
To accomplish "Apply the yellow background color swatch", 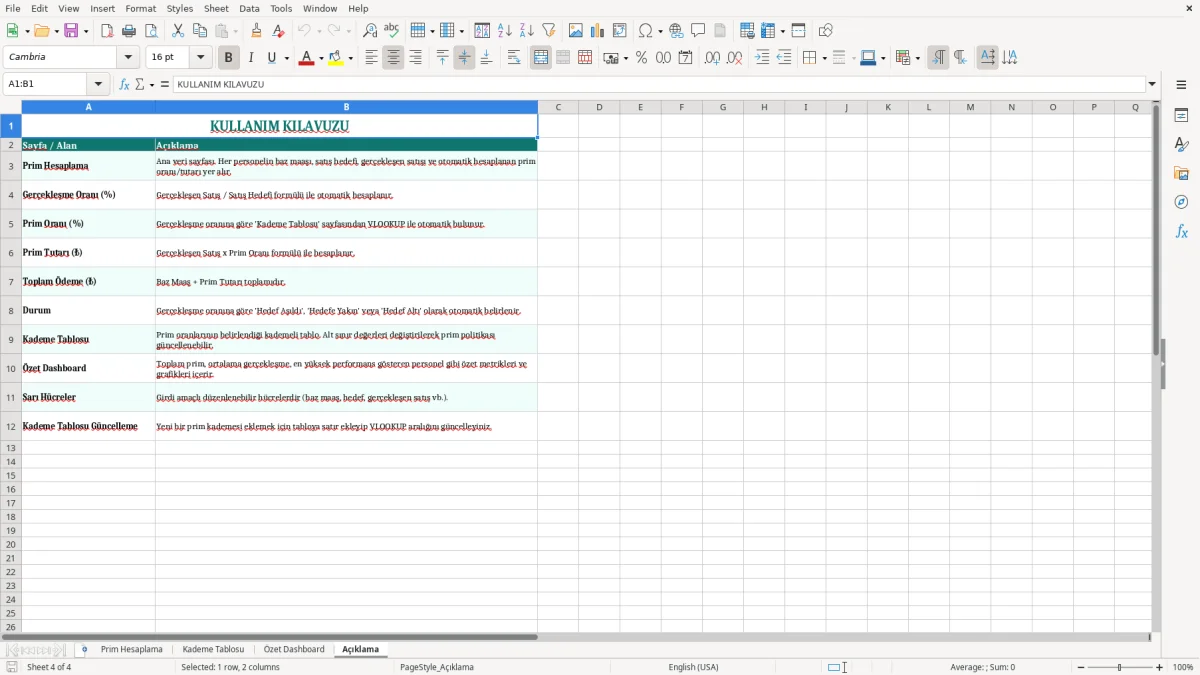I will tap(336, 58).
